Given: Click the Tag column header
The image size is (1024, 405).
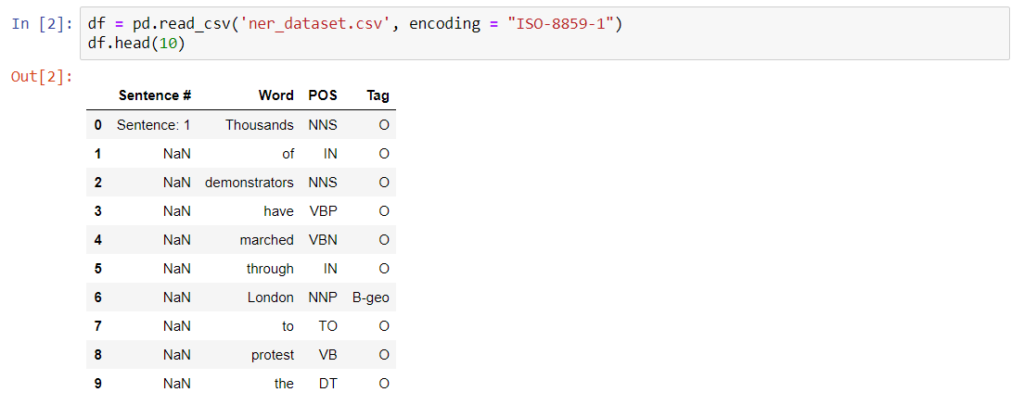Looking at the screenshot, I should point(378,95).
